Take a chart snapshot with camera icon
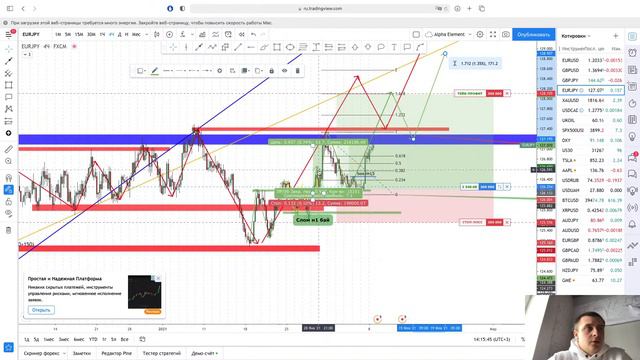Screen dimensions: 640x360 click(506, 35)
